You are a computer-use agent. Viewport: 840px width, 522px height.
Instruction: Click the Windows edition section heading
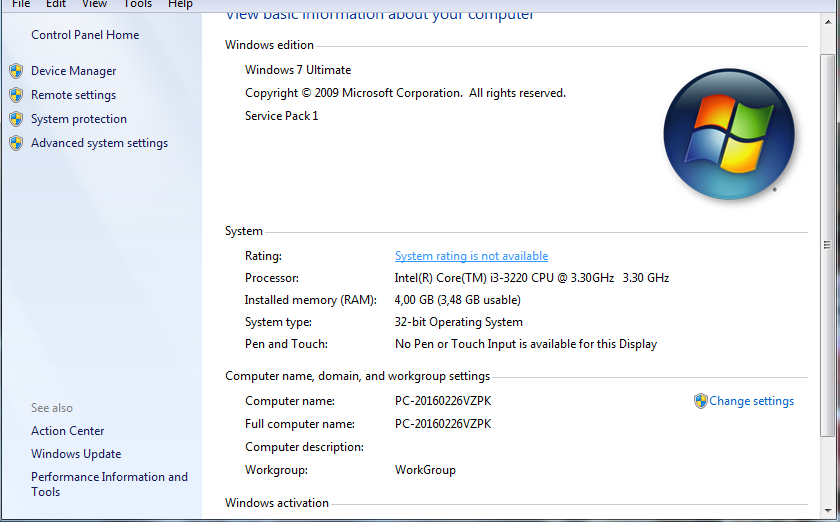coord(269,45)
